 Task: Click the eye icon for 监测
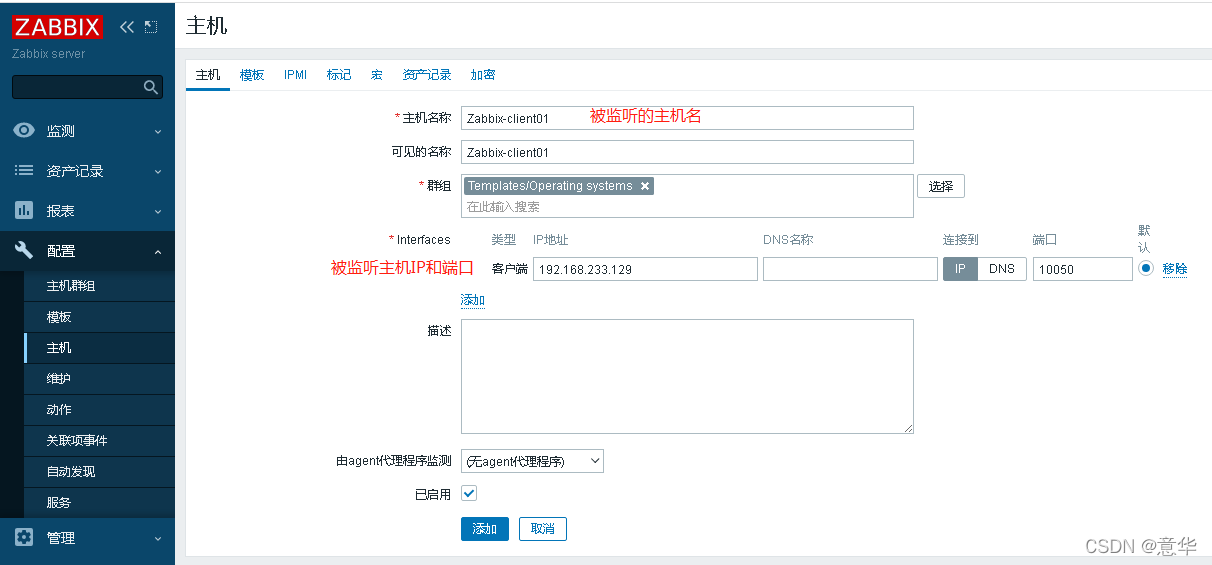[24, 131]
